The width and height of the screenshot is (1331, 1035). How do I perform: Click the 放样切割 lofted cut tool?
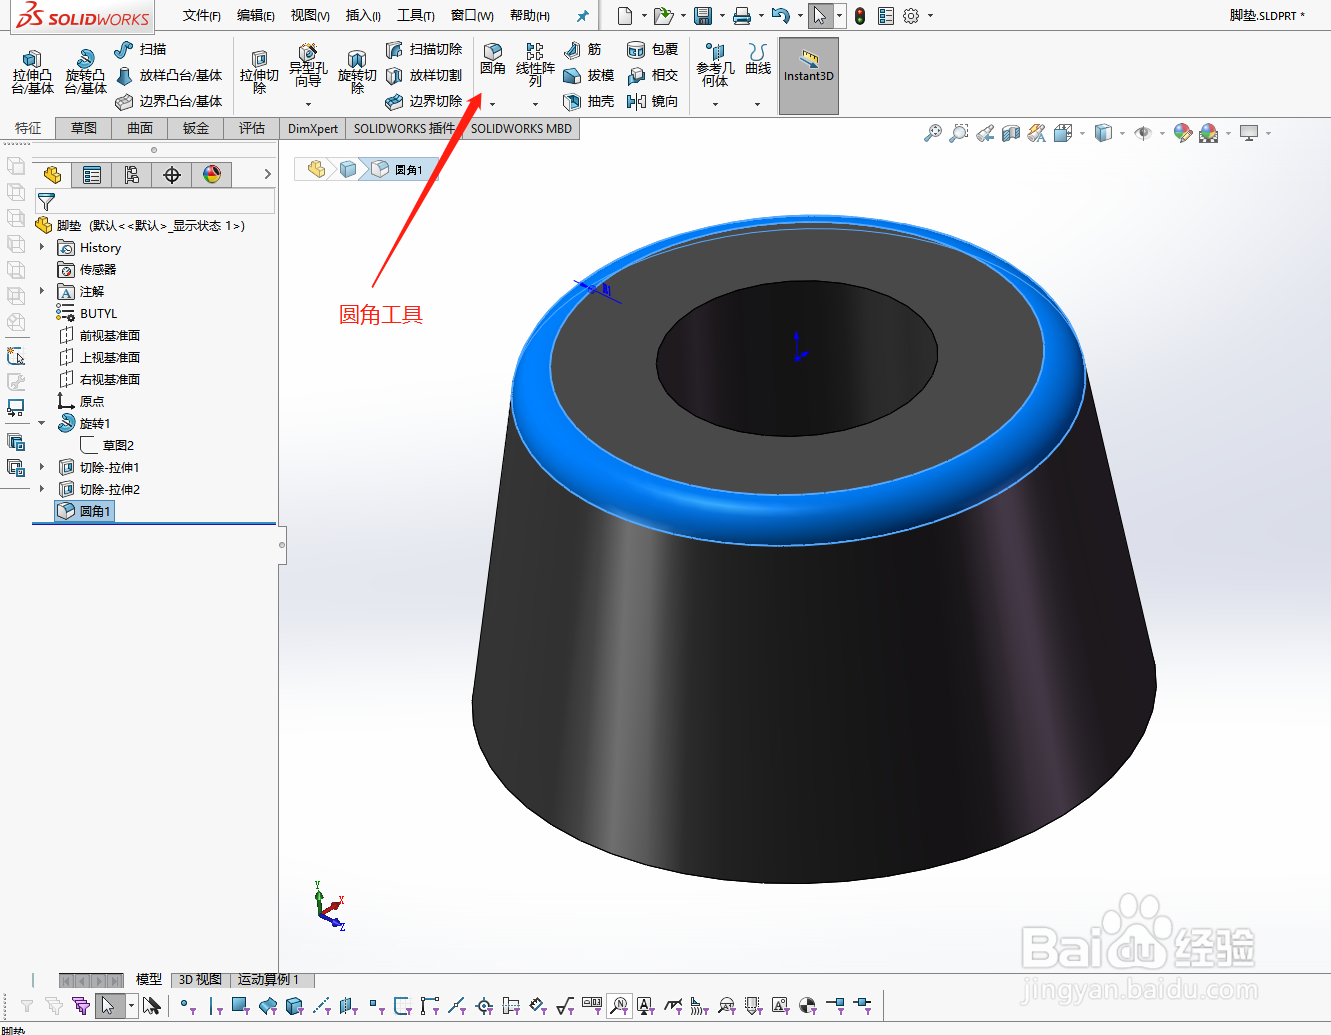424,75
